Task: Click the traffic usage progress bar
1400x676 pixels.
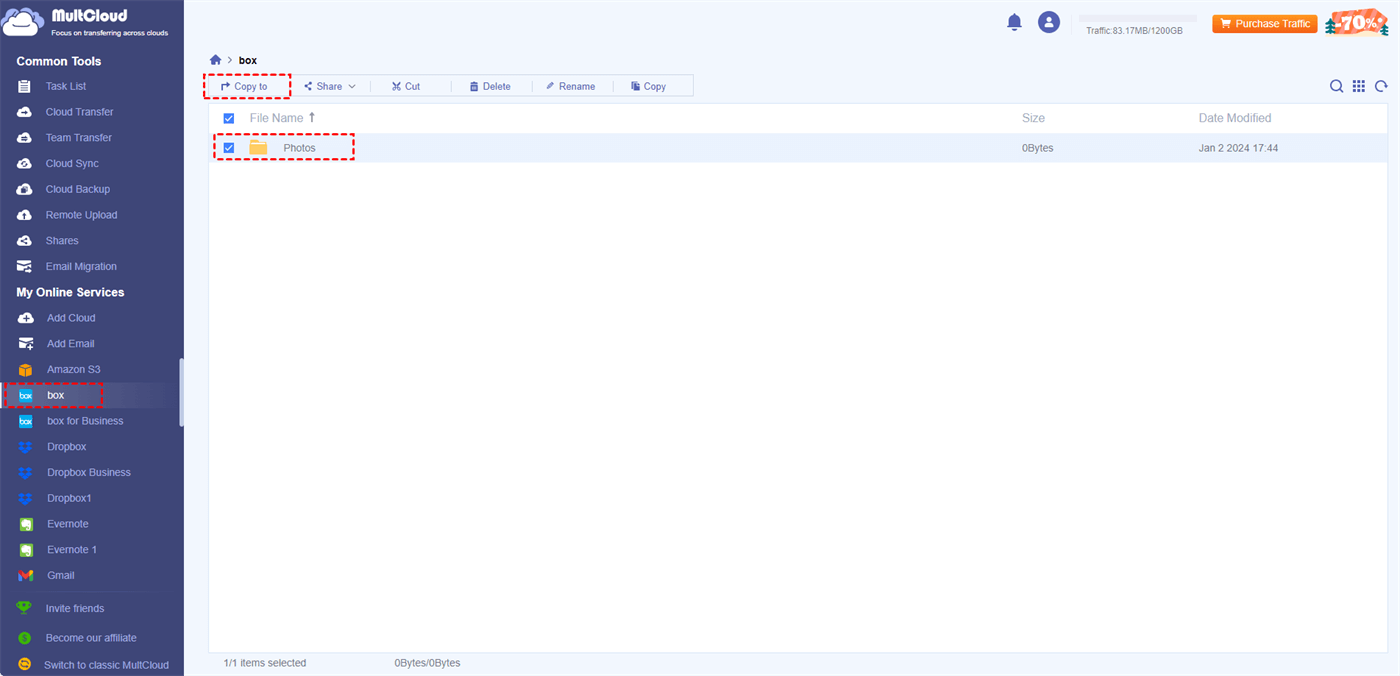Action: pos(1138,18)
